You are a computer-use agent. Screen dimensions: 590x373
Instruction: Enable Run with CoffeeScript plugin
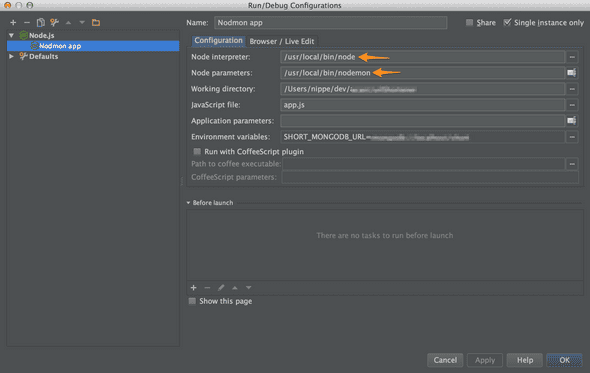pyautogui.click(x=197, y=151)
